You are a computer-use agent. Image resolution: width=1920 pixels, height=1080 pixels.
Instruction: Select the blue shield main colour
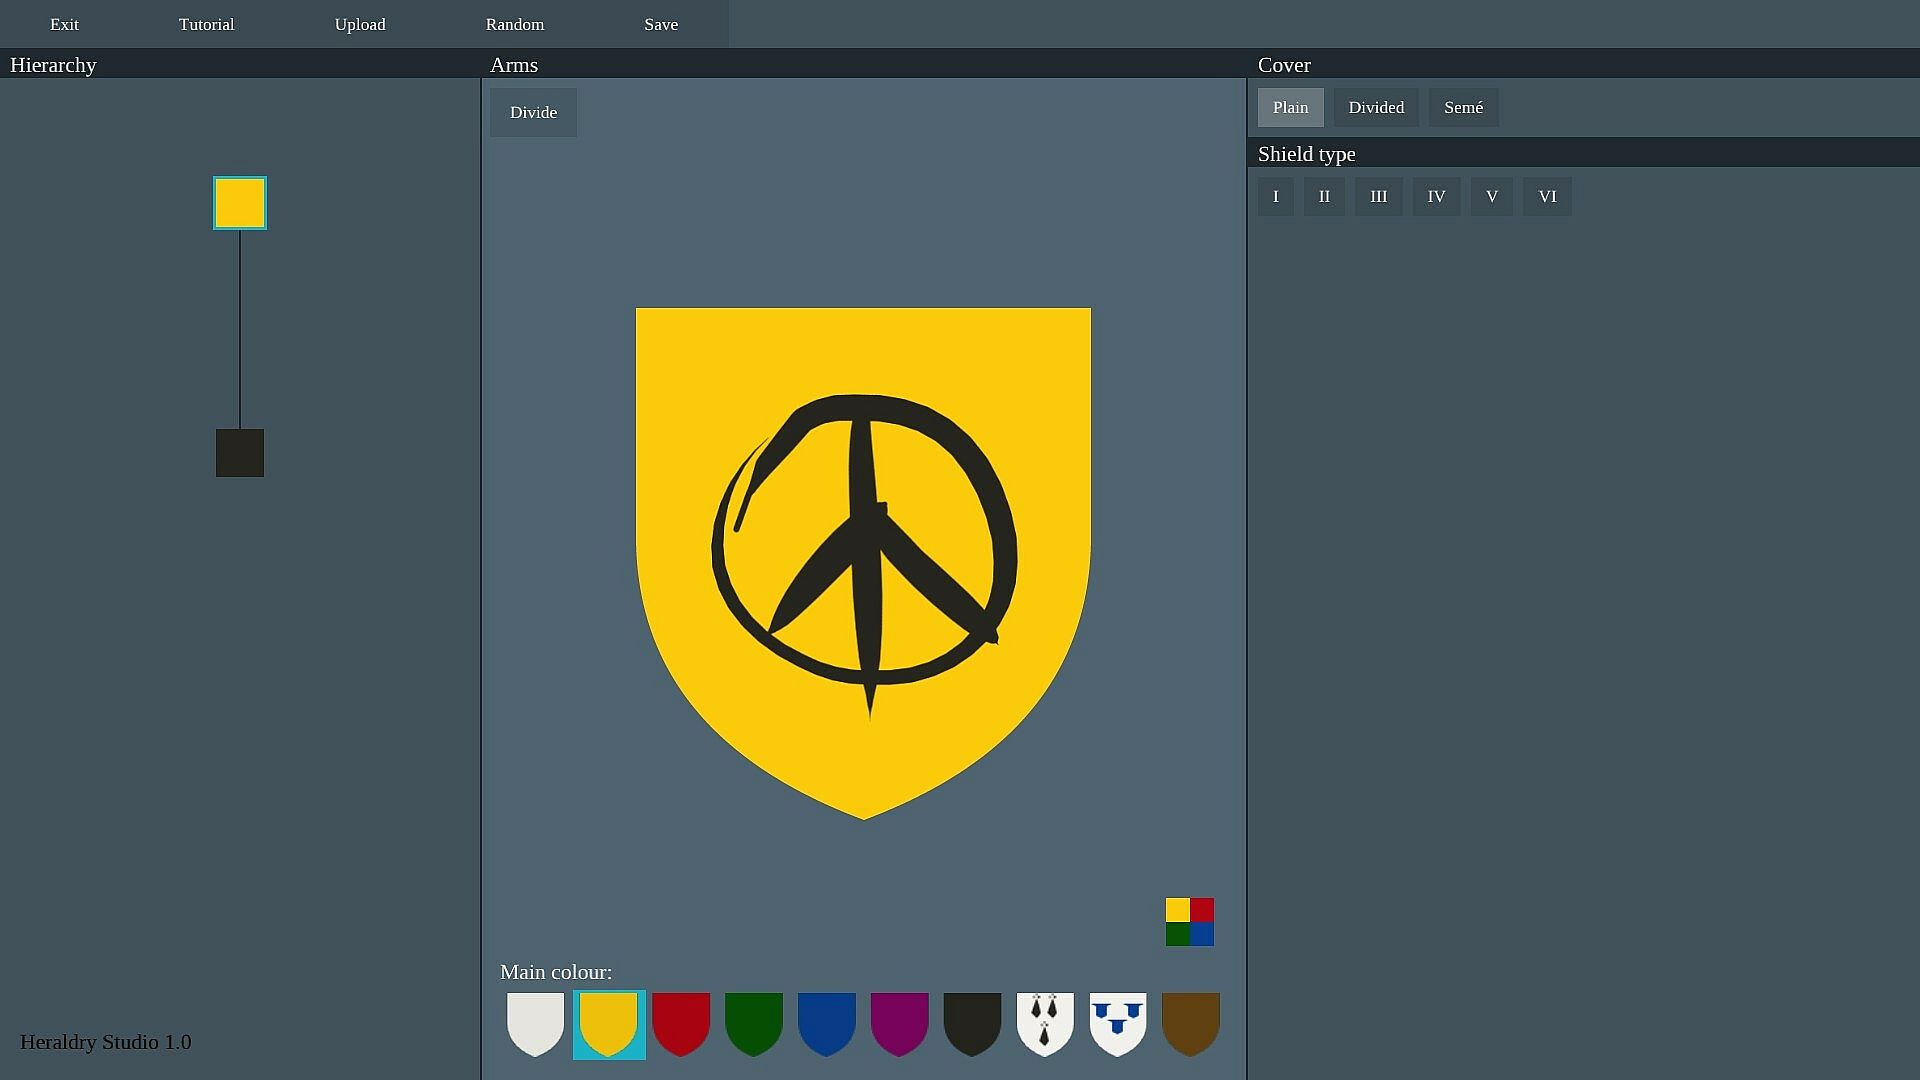coord(826,1023)
